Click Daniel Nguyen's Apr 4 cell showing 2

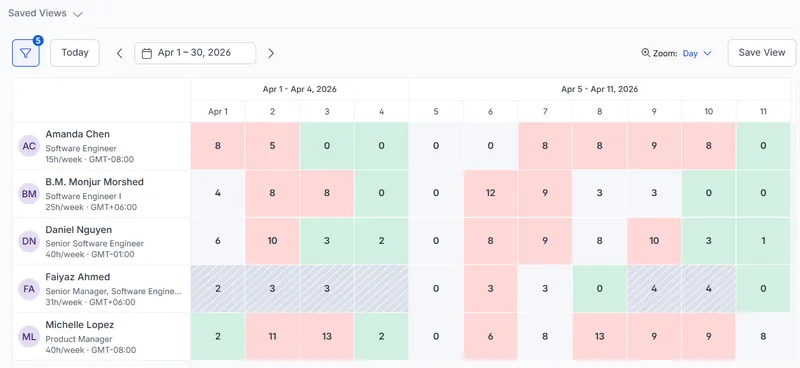coord(382,241)
